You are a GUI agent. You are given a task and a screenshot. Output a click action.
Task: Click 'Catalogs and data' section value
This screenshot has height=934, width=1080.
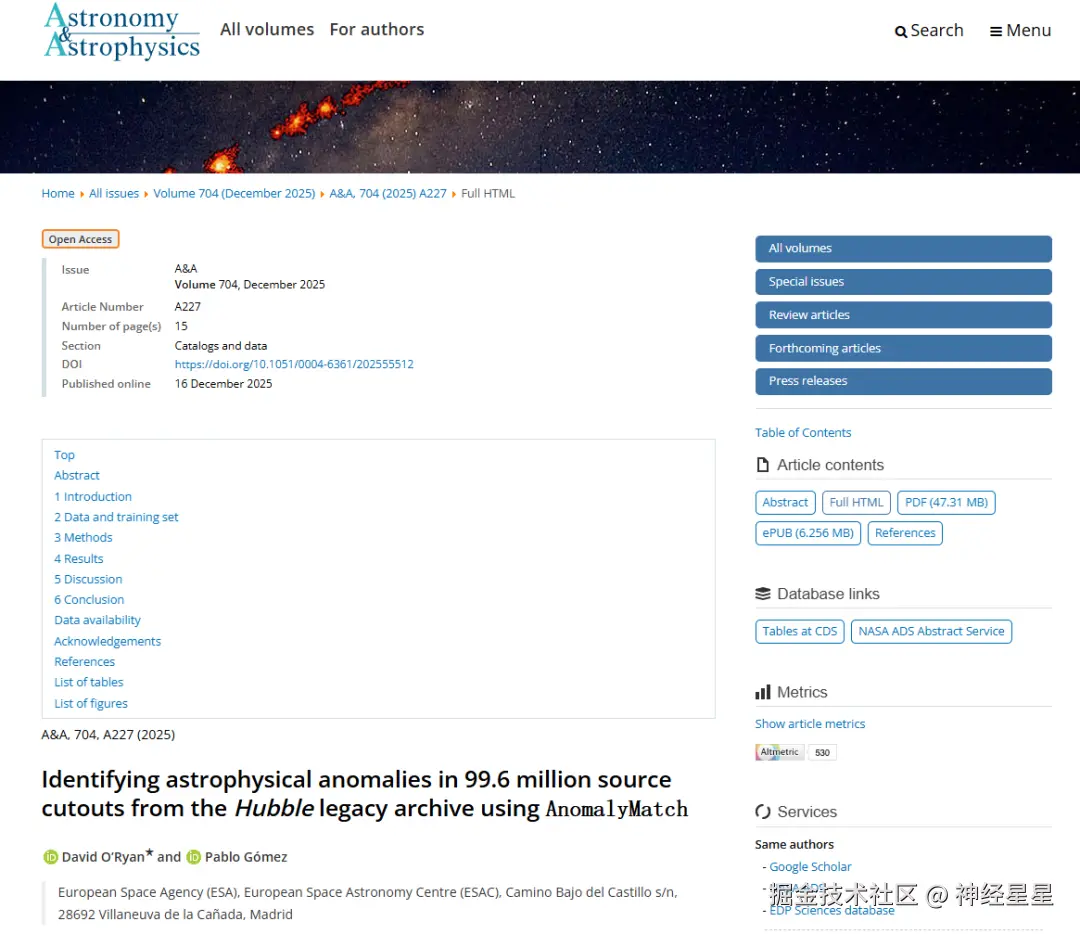click(x=220, y=346)
